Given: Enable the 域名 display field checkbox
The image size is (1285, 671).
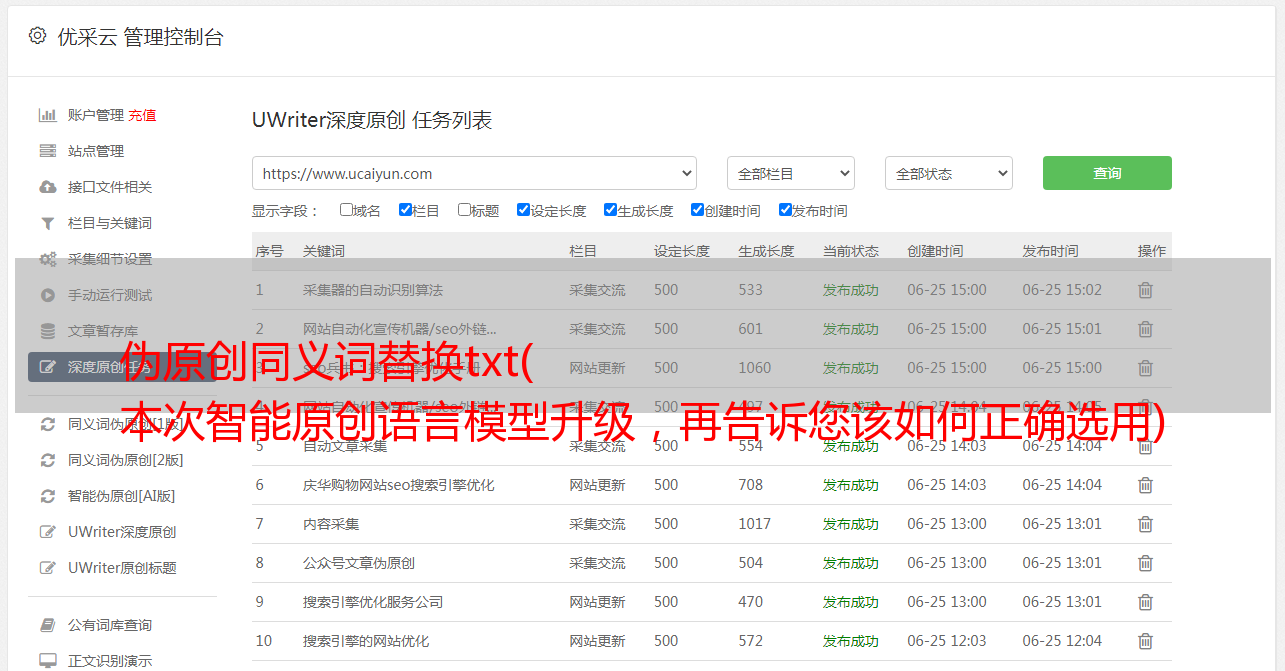Looking at the screenshot, I should [346, 210].
